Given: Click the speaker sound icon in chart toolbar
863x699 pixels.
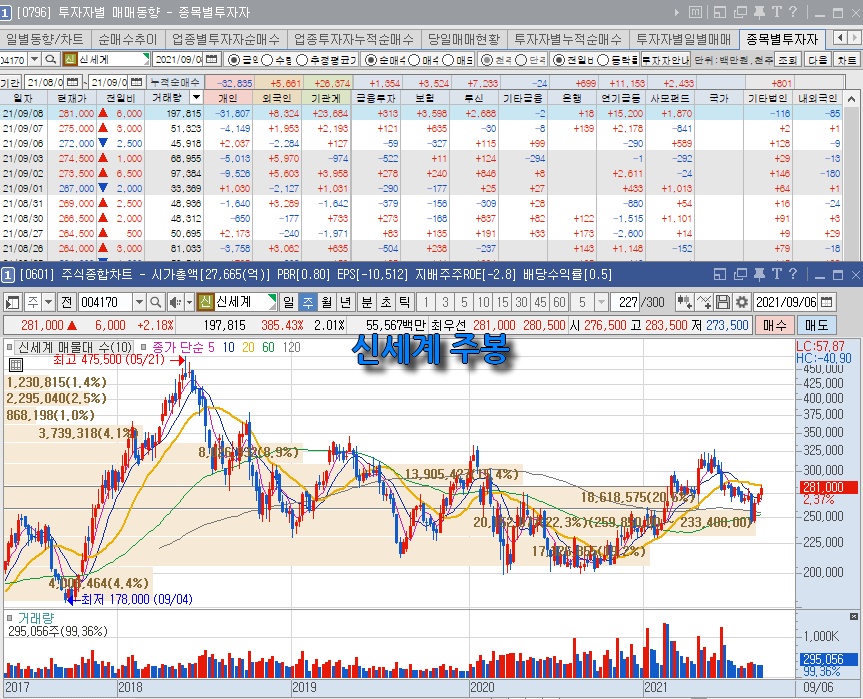Looking at the screenshot, I should click(x=176, y=302).
